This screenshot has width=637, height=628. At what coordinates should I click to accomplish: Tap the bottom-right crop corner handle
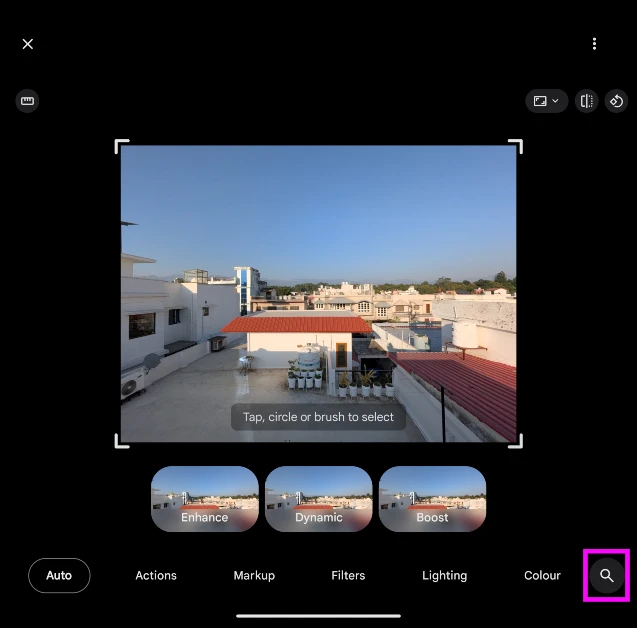pyautogui.click(x=516, y=442)
